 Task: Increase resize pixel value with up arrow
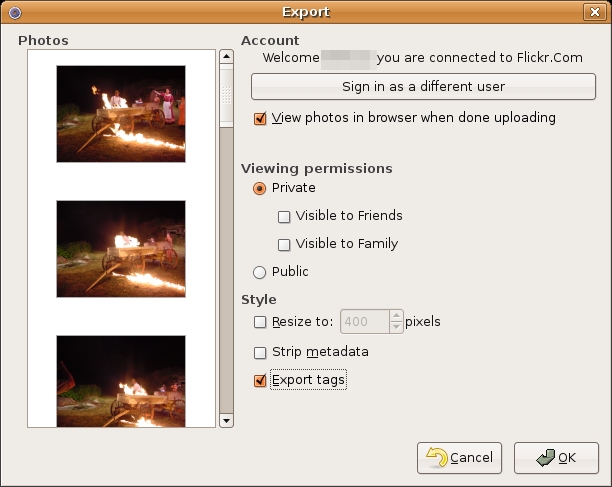(397, 316)
